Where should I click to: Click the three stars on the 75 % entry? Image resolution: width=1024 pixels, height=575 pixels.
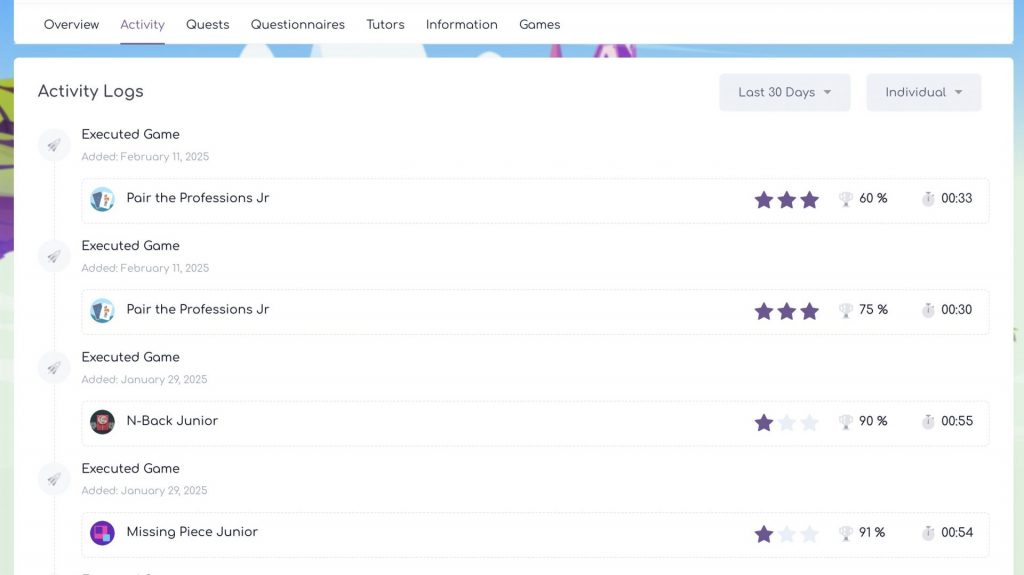click(786, 311)
